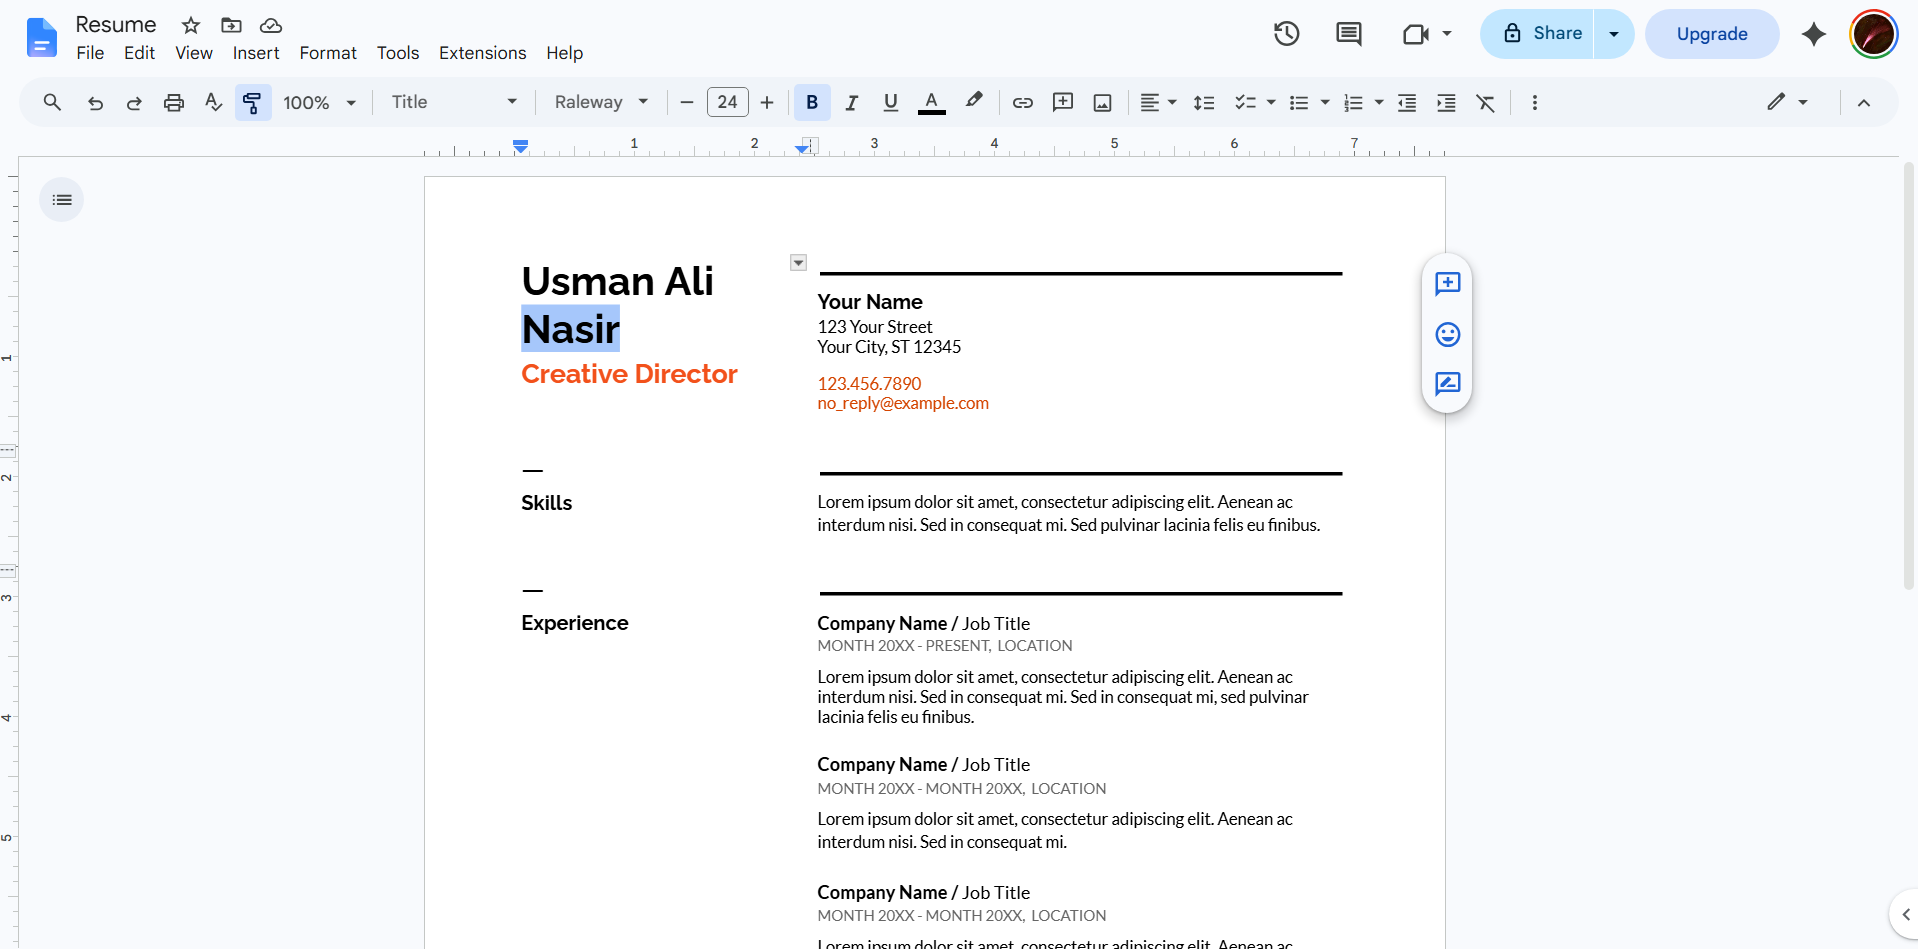This screenshot has height=949, width=1918.
Task: Insert a checklist
Action: tap(1245, 102)
